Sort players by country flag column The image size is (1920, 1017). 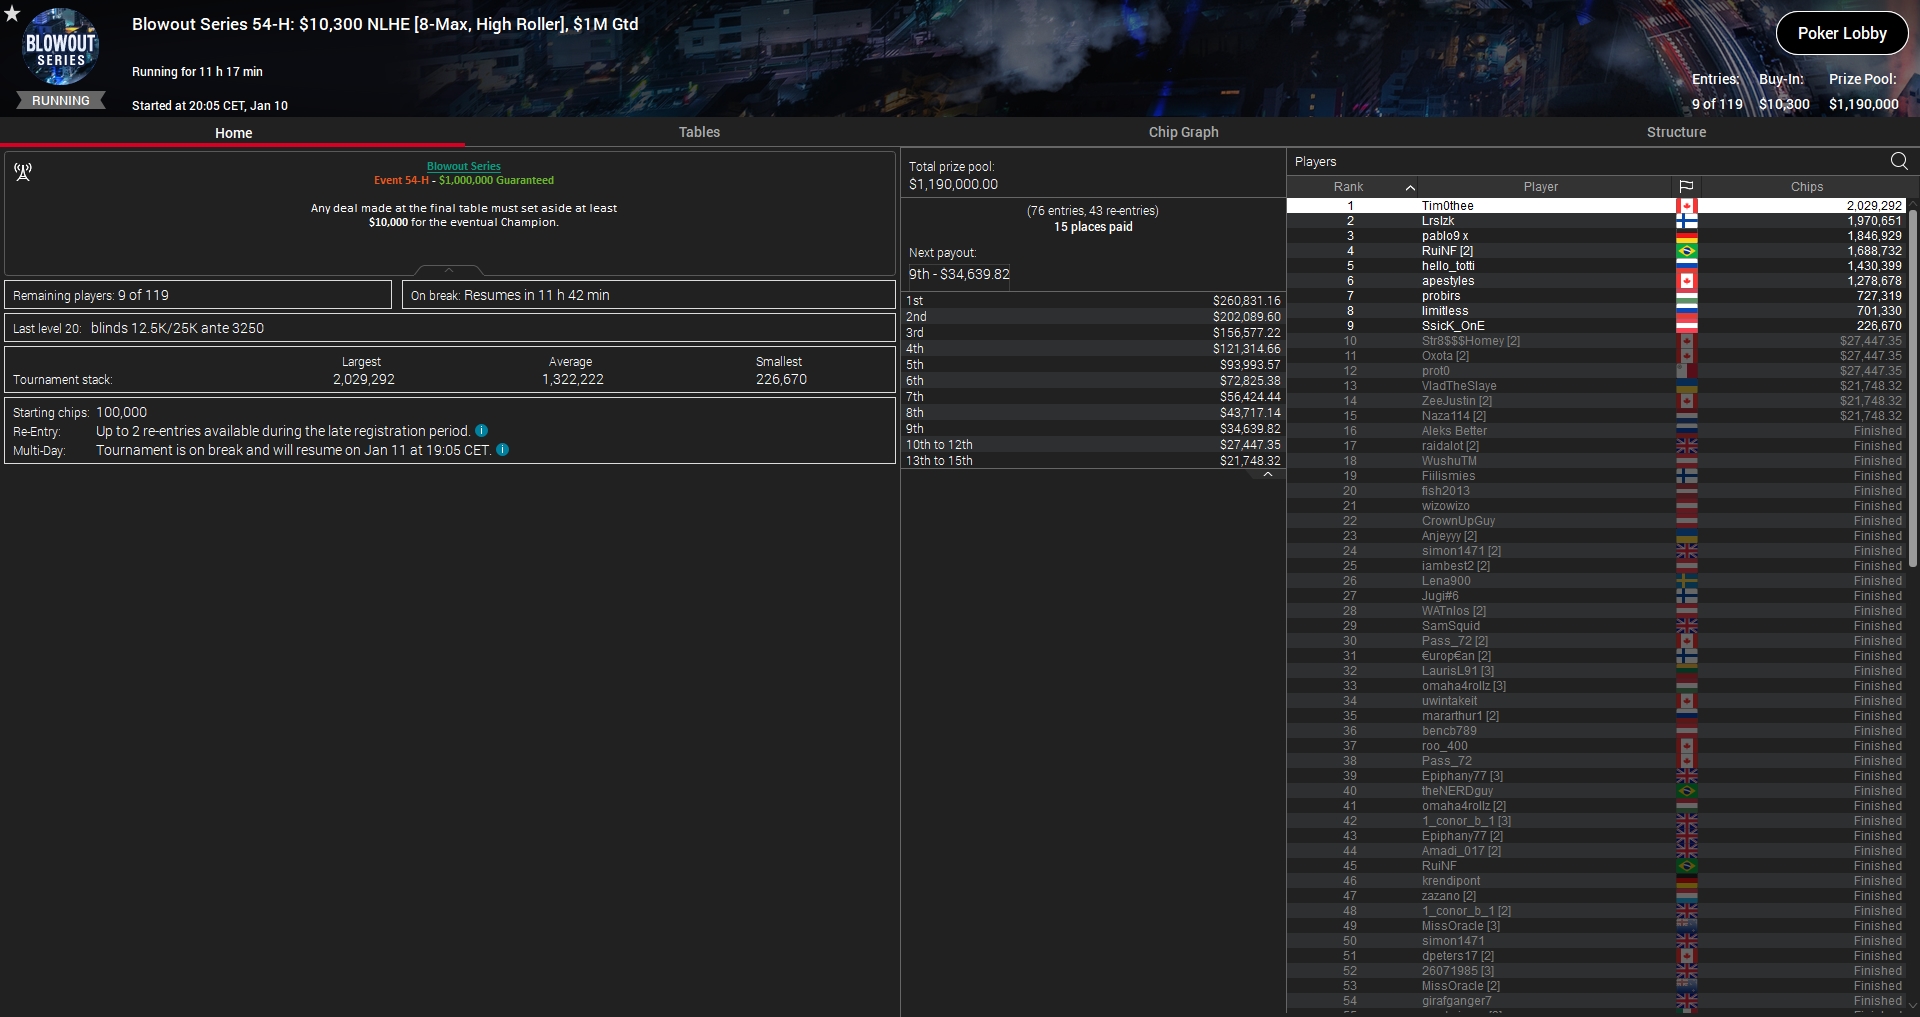pyautogui.click(x=1686, y=187)
